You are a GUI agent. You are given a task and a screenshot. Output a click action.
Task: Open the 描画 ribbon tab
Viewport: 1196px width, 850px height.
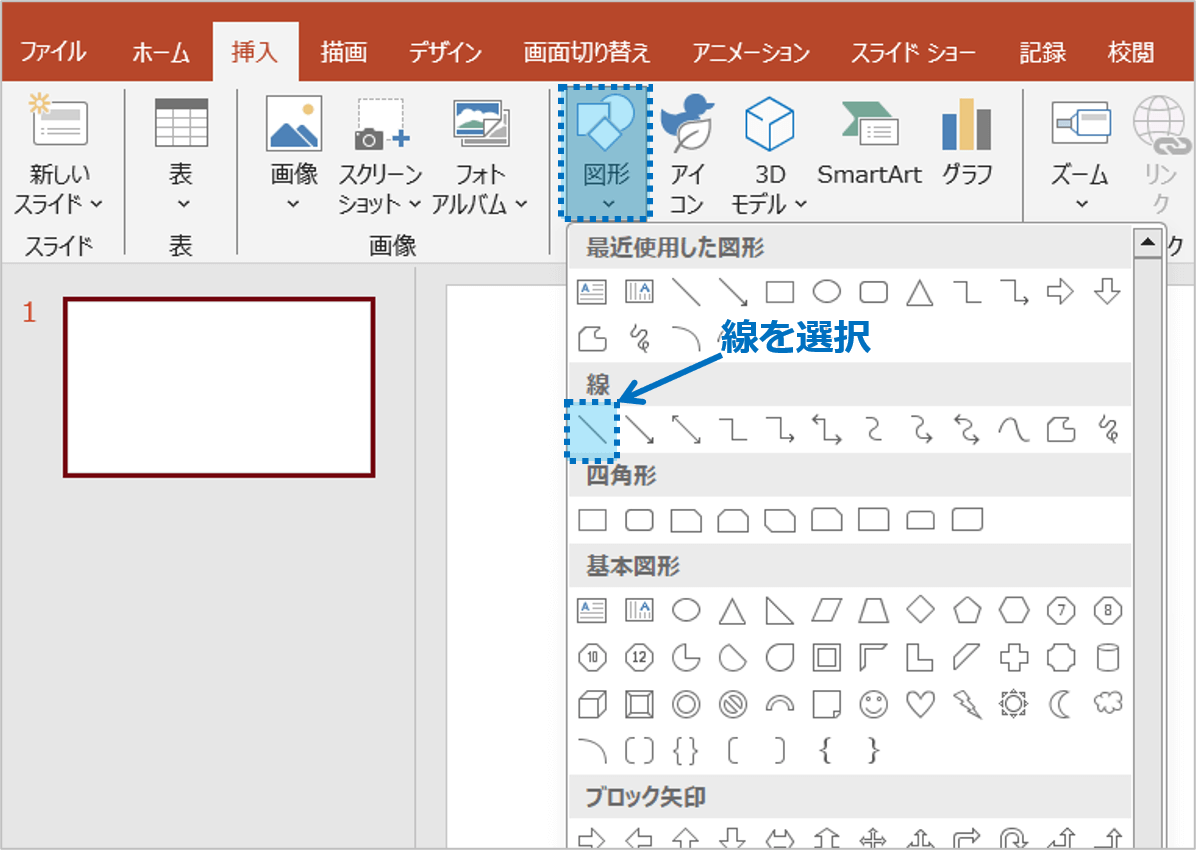click(x=343, y=52)
